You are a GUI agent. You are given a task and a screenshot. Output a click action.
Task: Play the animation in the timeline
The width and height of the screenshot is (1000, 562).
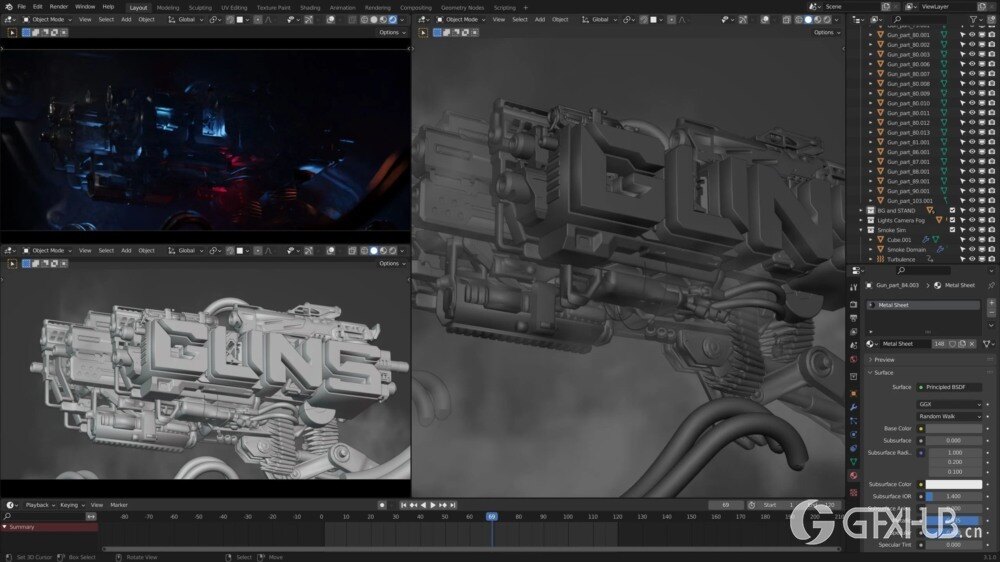pyautogui.click(x=433, y=505)
